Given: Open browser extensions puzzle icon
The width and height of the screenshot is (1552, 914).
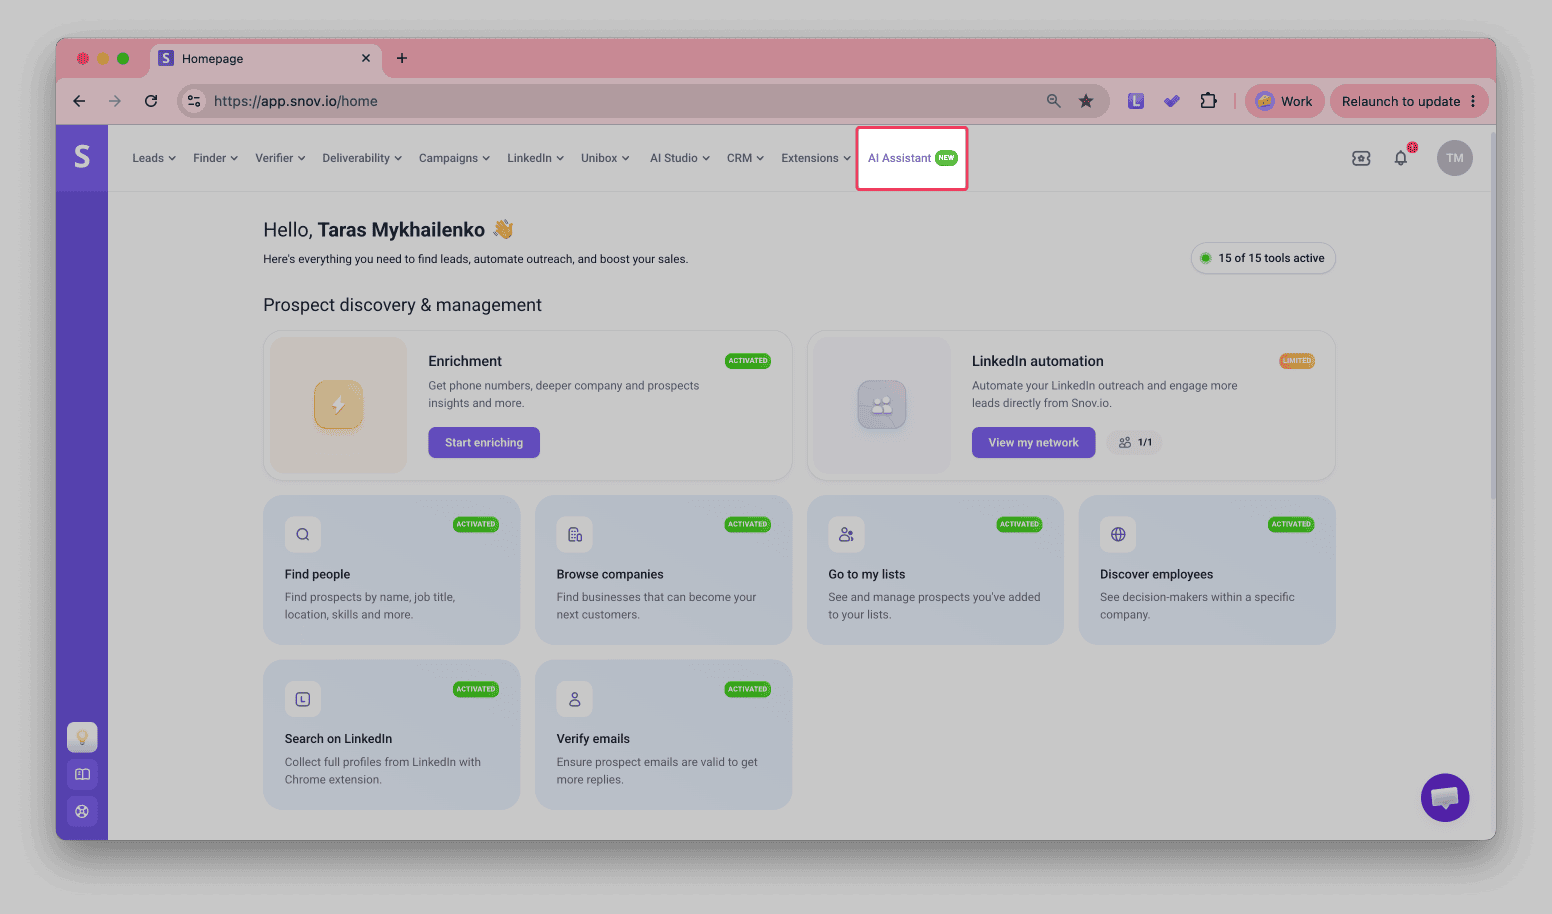Looking at the screenshot, I should (1208, 101).
